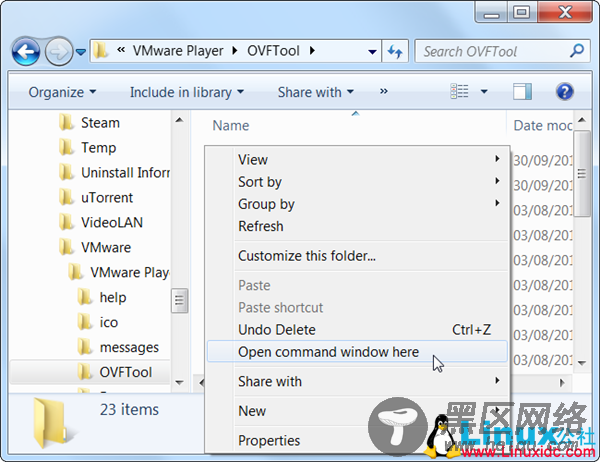Click OVFTool in address breadcrumb
This screenshot has height=462, width=600.
273,51
